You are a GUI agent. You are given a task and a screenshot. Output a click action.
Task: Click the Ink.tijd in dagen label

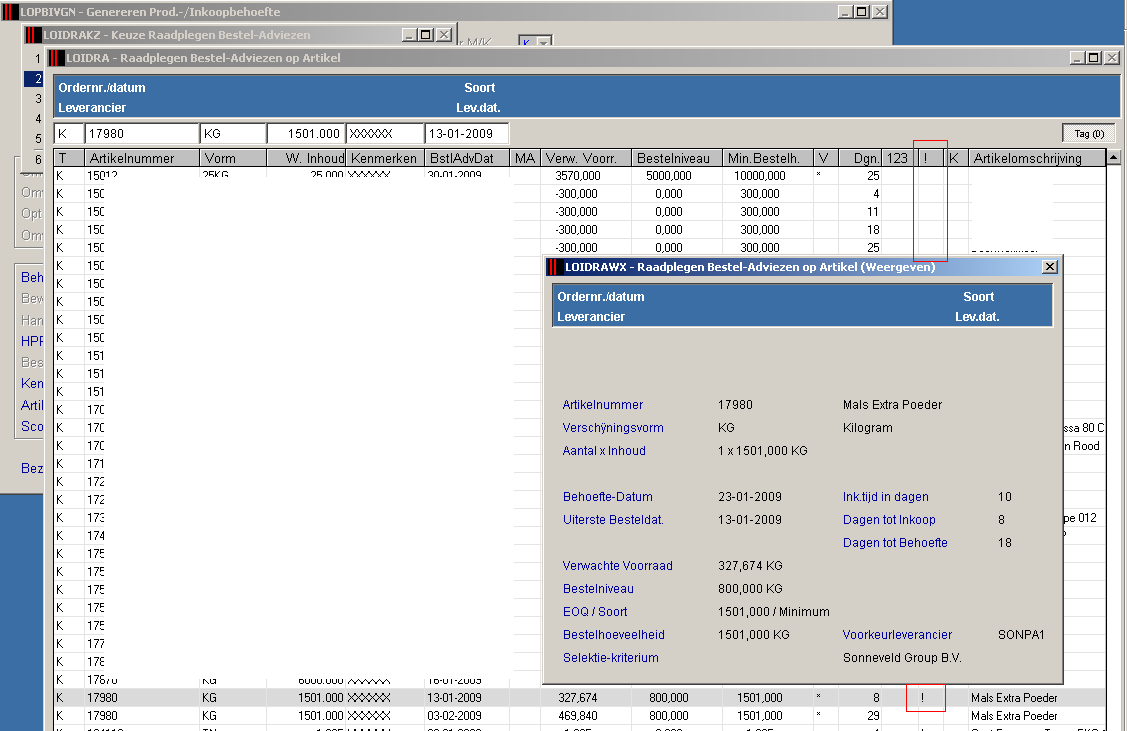(x=886, y=497)
